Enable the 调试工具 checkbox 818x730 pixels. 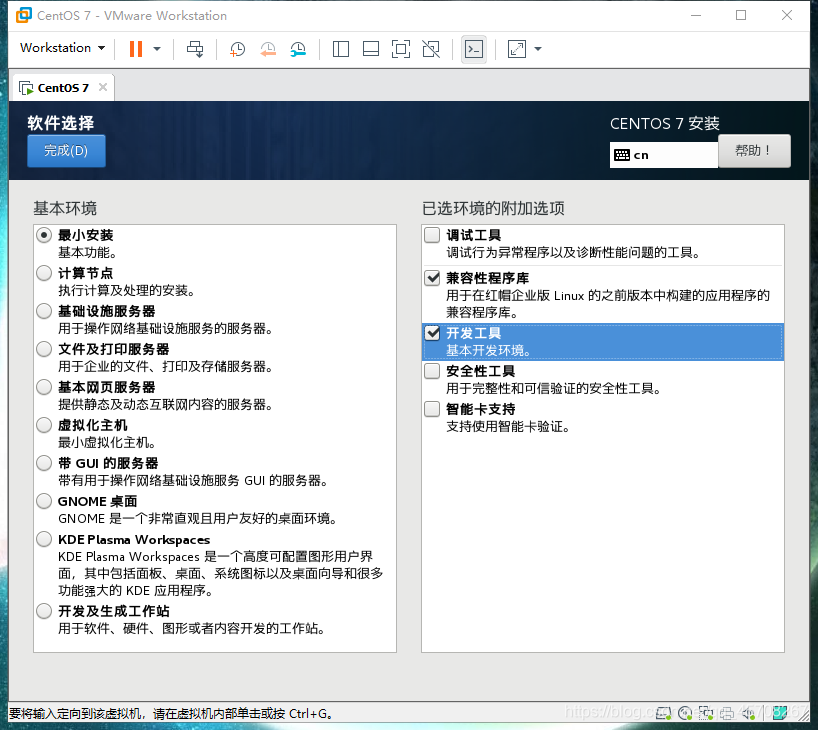pyautogui.click(x=431, y=234)
